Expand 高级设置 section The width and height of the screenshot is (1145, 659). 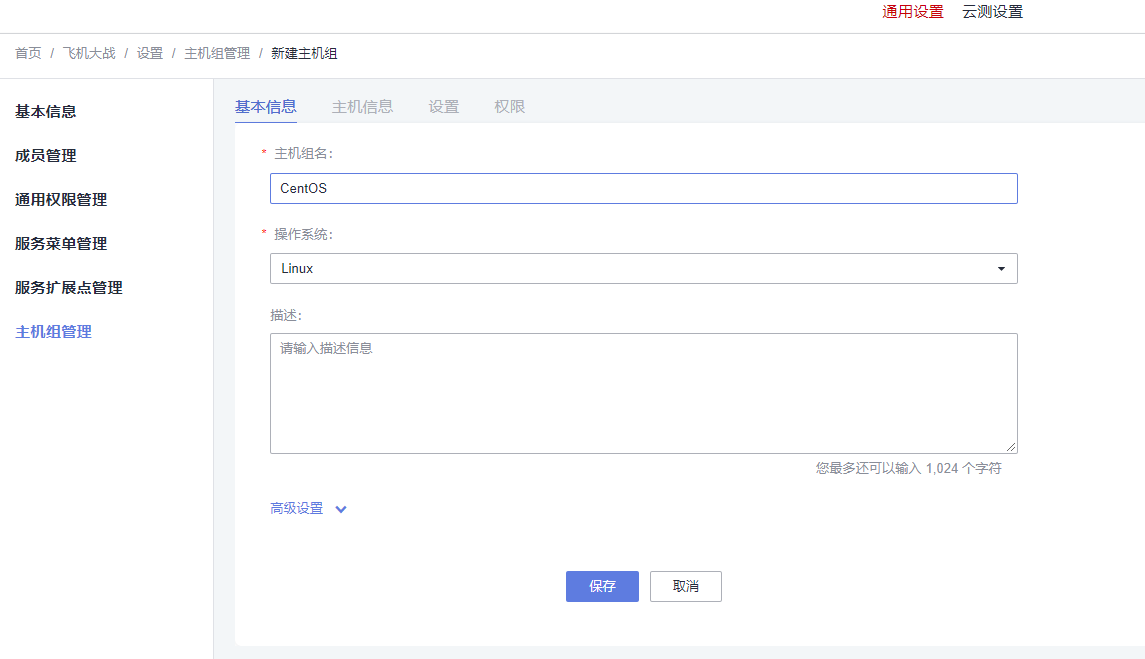(307, 508)
